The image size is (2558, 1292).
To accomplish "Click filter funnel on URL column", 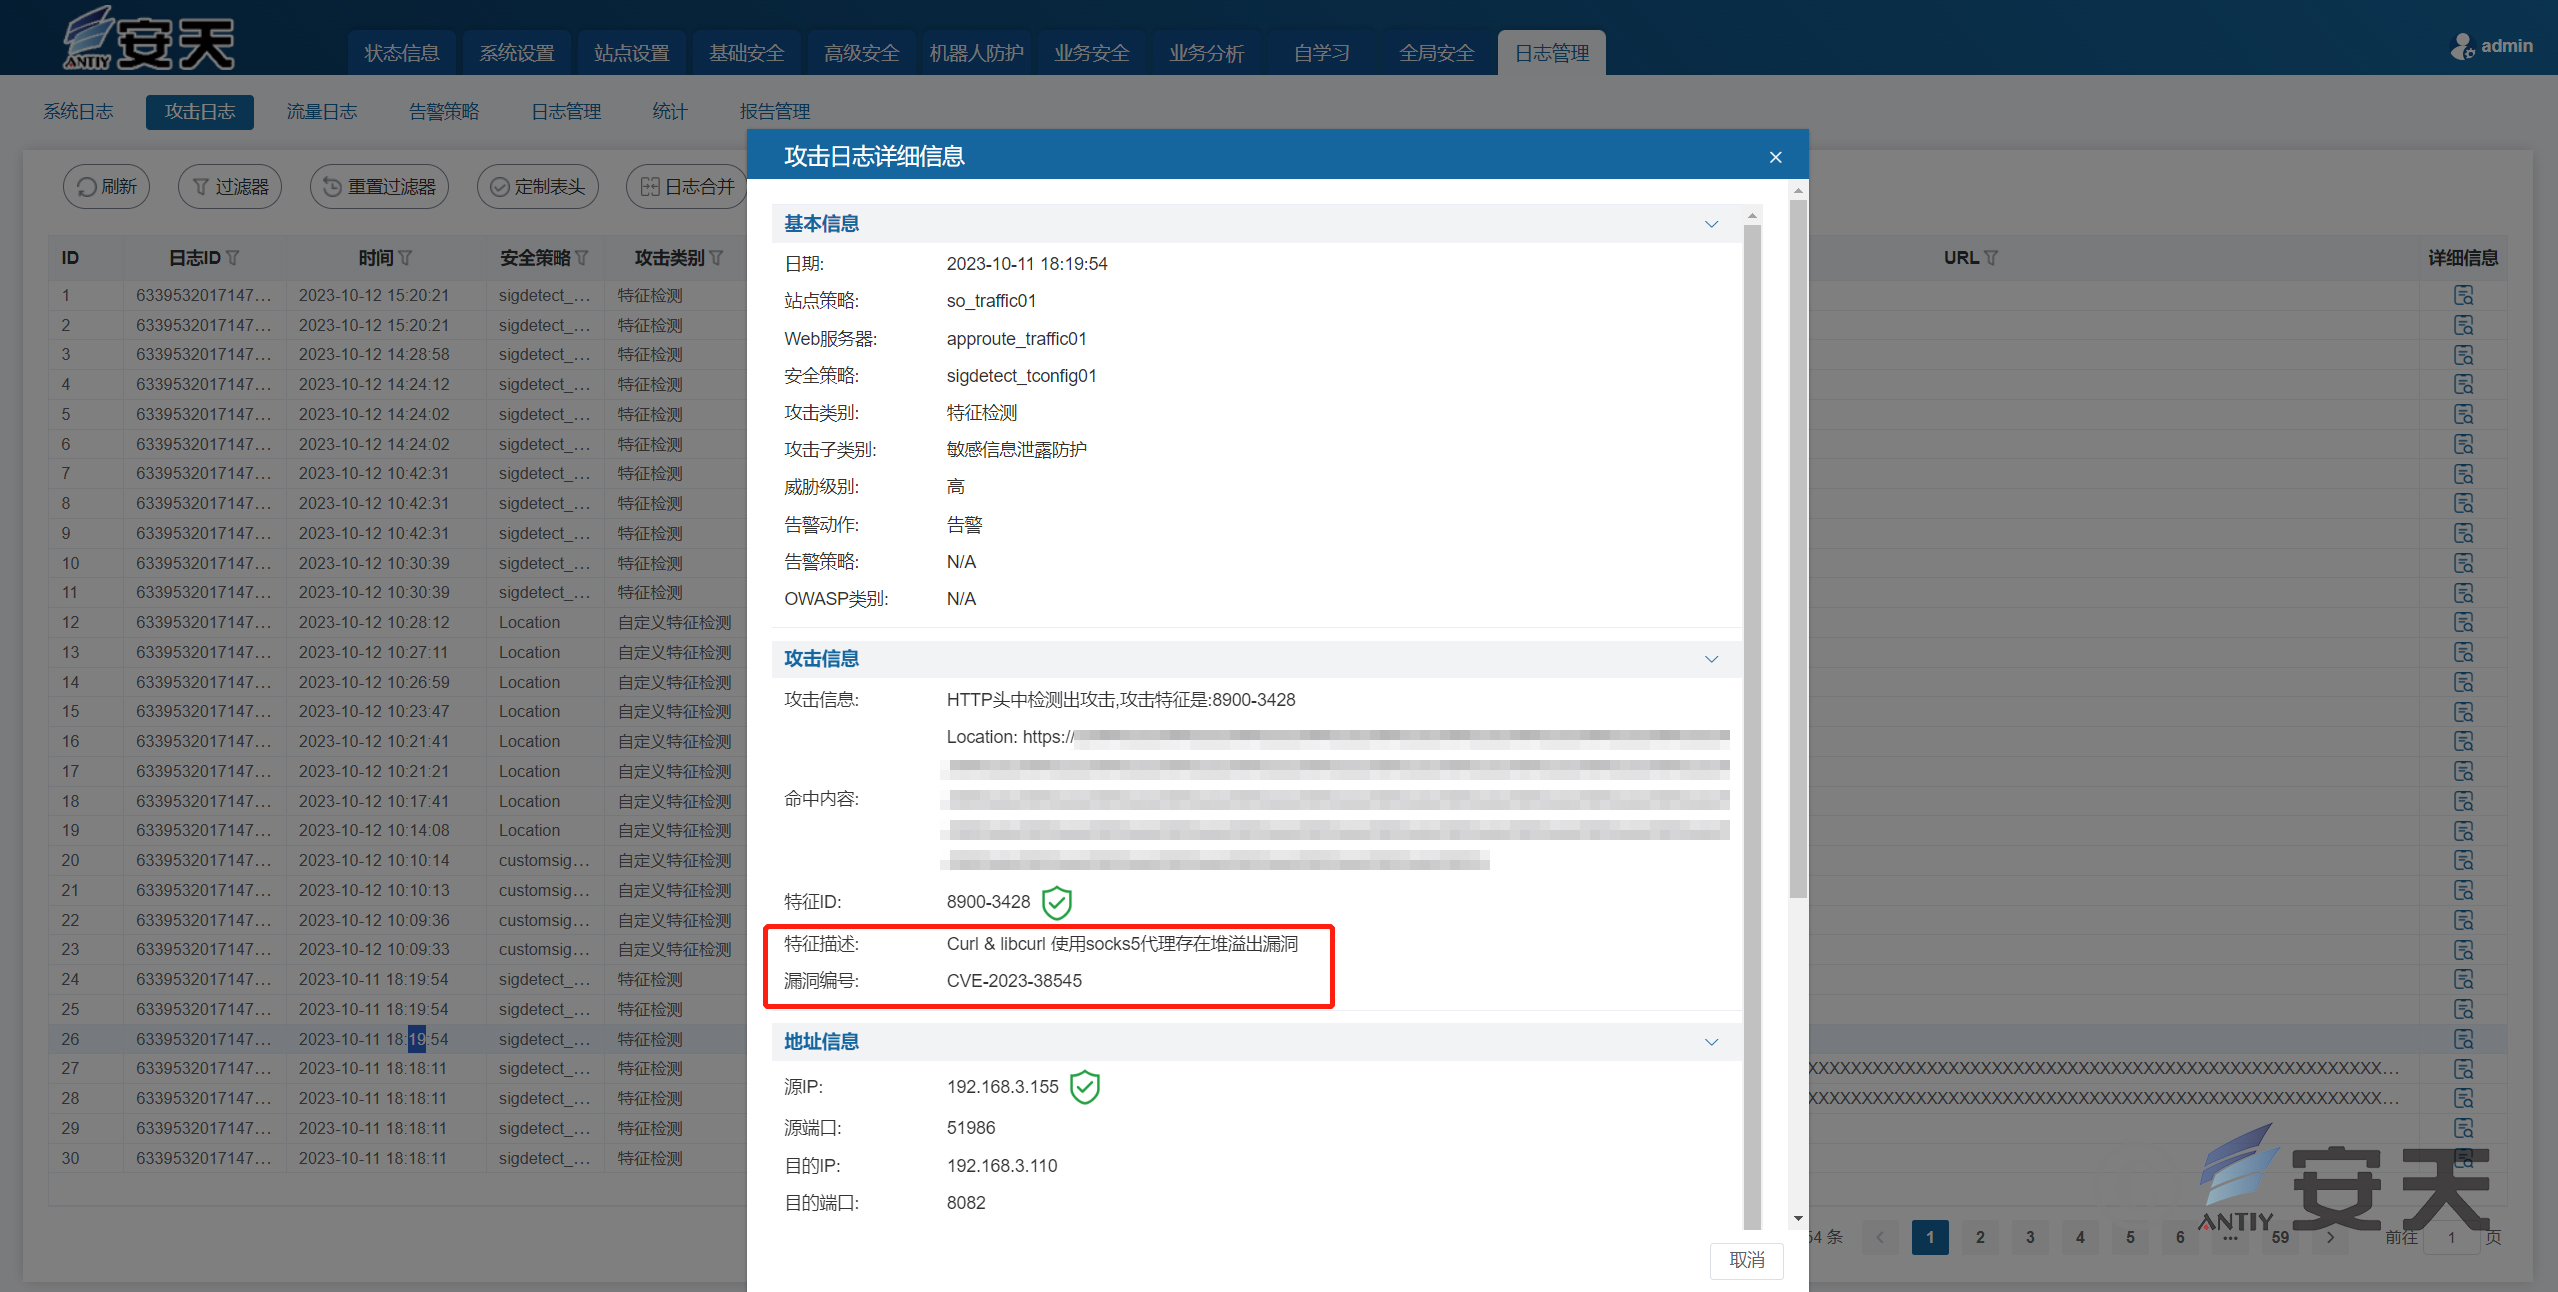I will pos(1991,258).
